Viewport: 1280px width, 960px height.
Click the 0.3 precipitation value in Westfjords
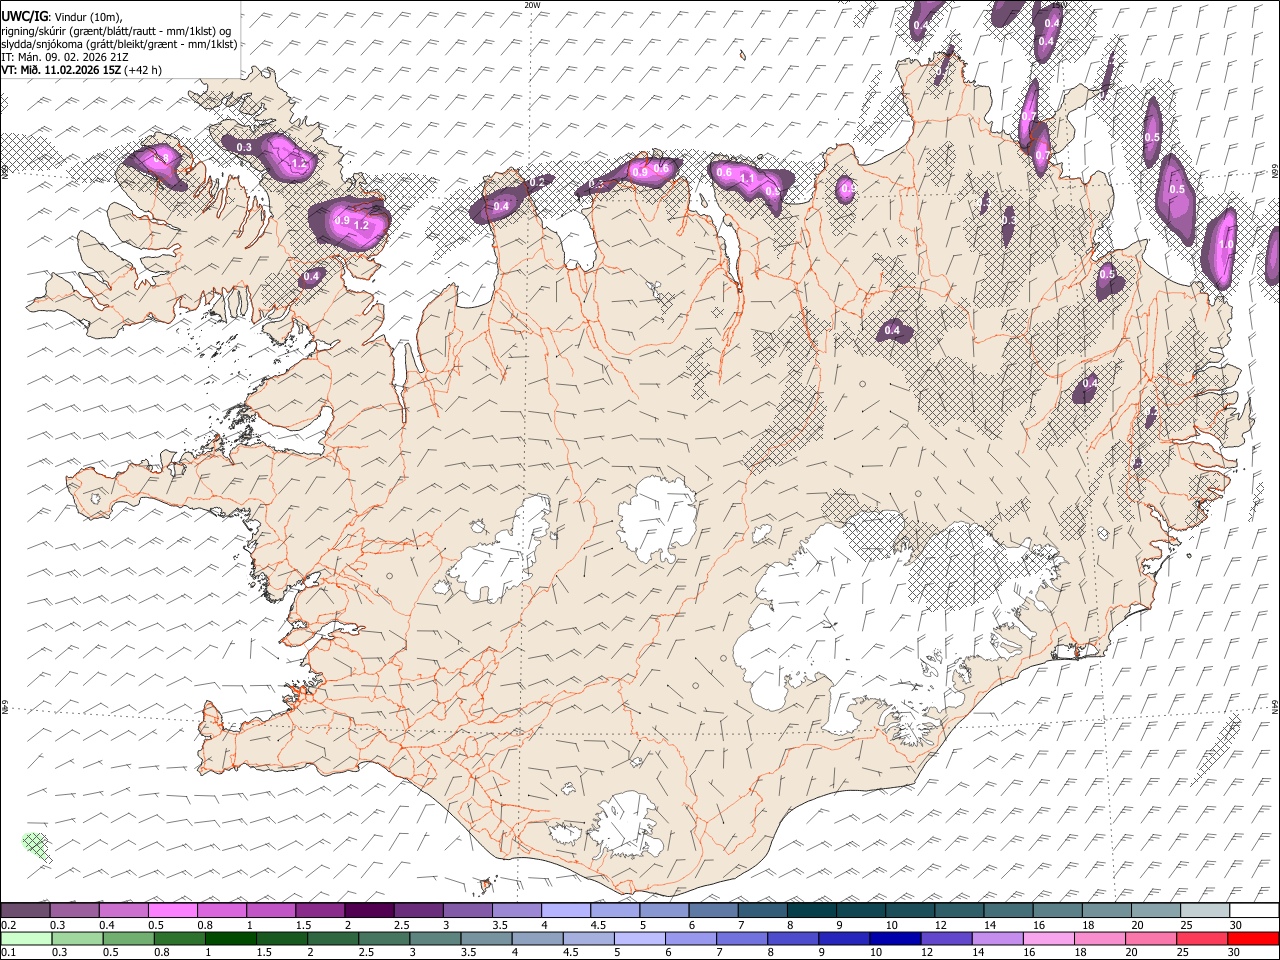(x=244, y=147)
